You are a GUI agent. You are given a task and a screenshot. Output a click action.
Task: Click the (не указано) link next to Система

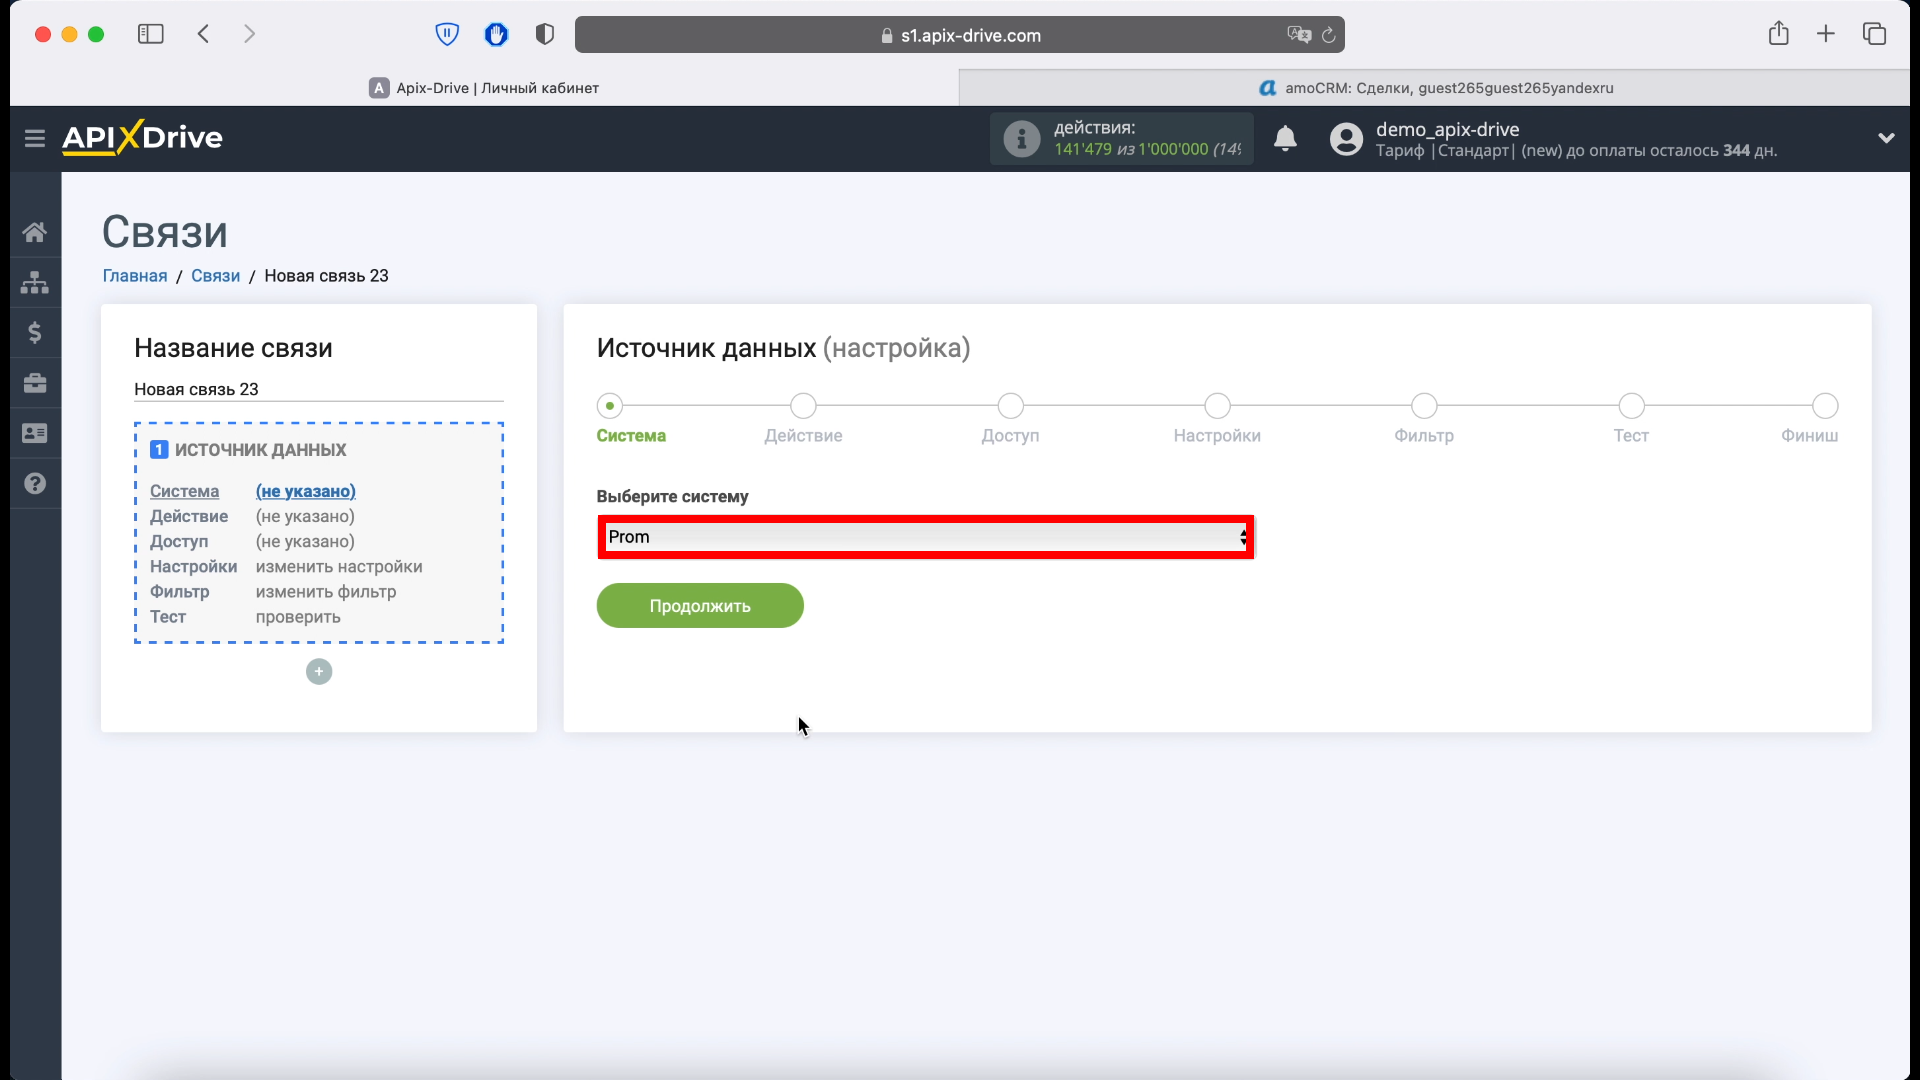[306, 491]
